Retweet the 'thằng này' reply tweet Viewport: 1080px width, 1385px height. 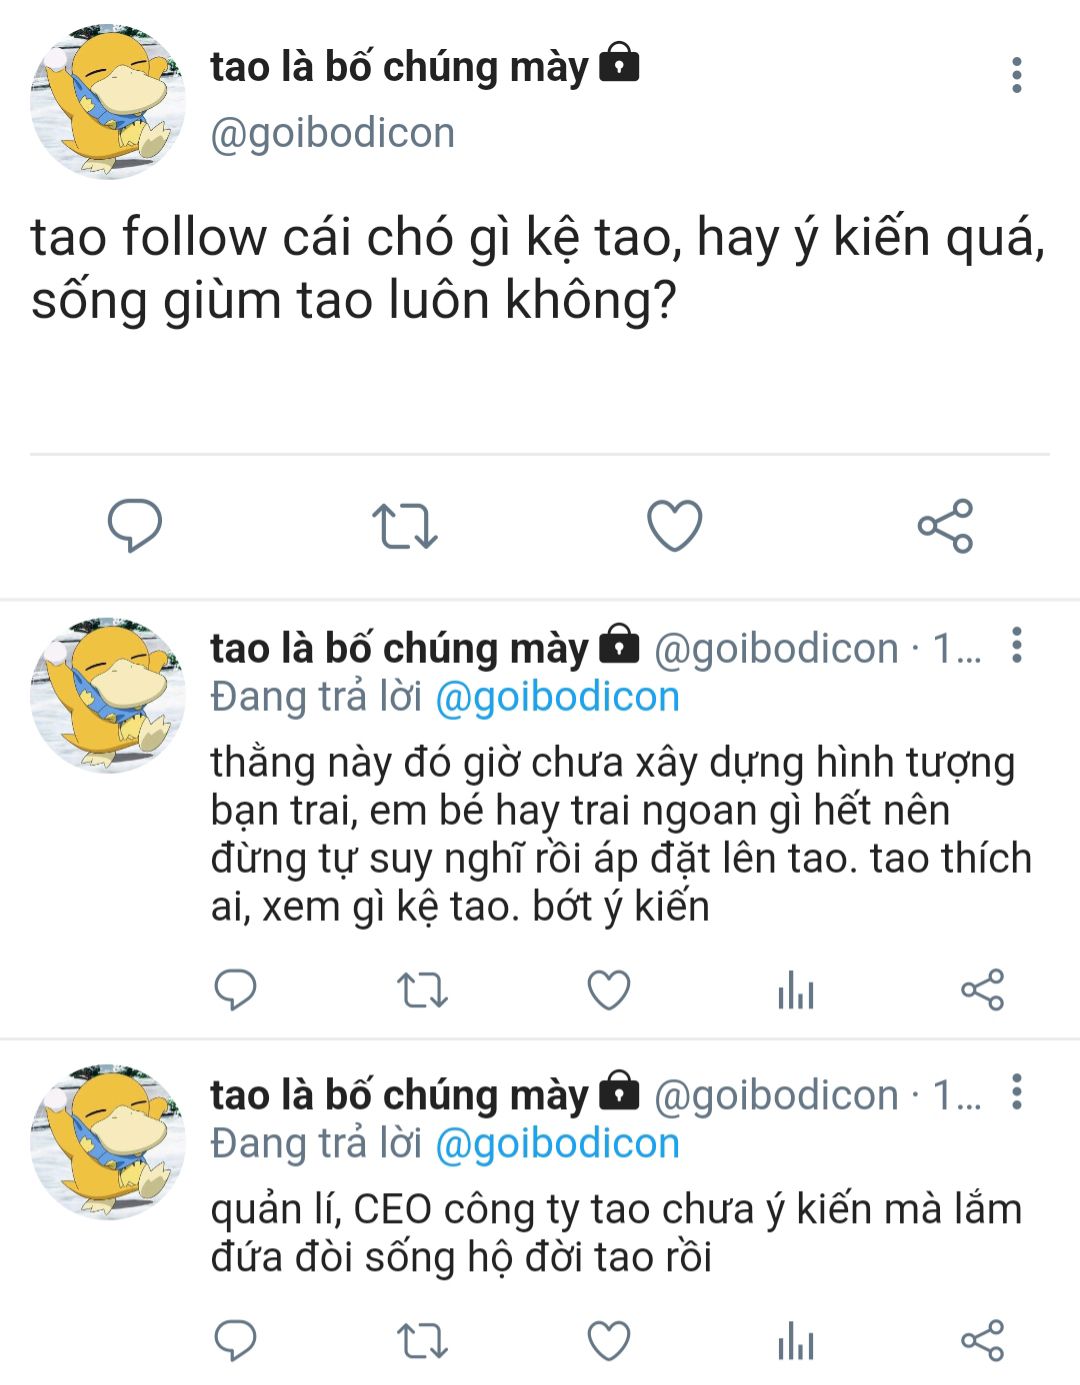(x=422, y=991)
